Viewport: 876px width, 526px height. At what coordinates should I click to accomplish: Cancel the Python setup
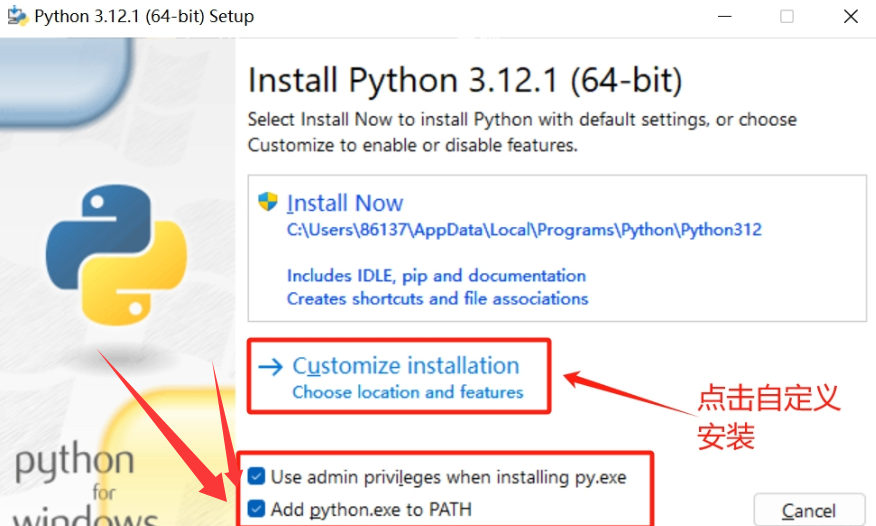[809, 510]
